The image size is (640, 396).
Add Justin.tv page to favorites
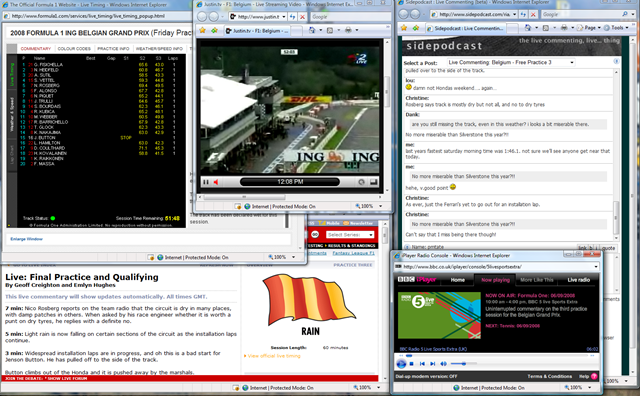(x=214, y=30)
